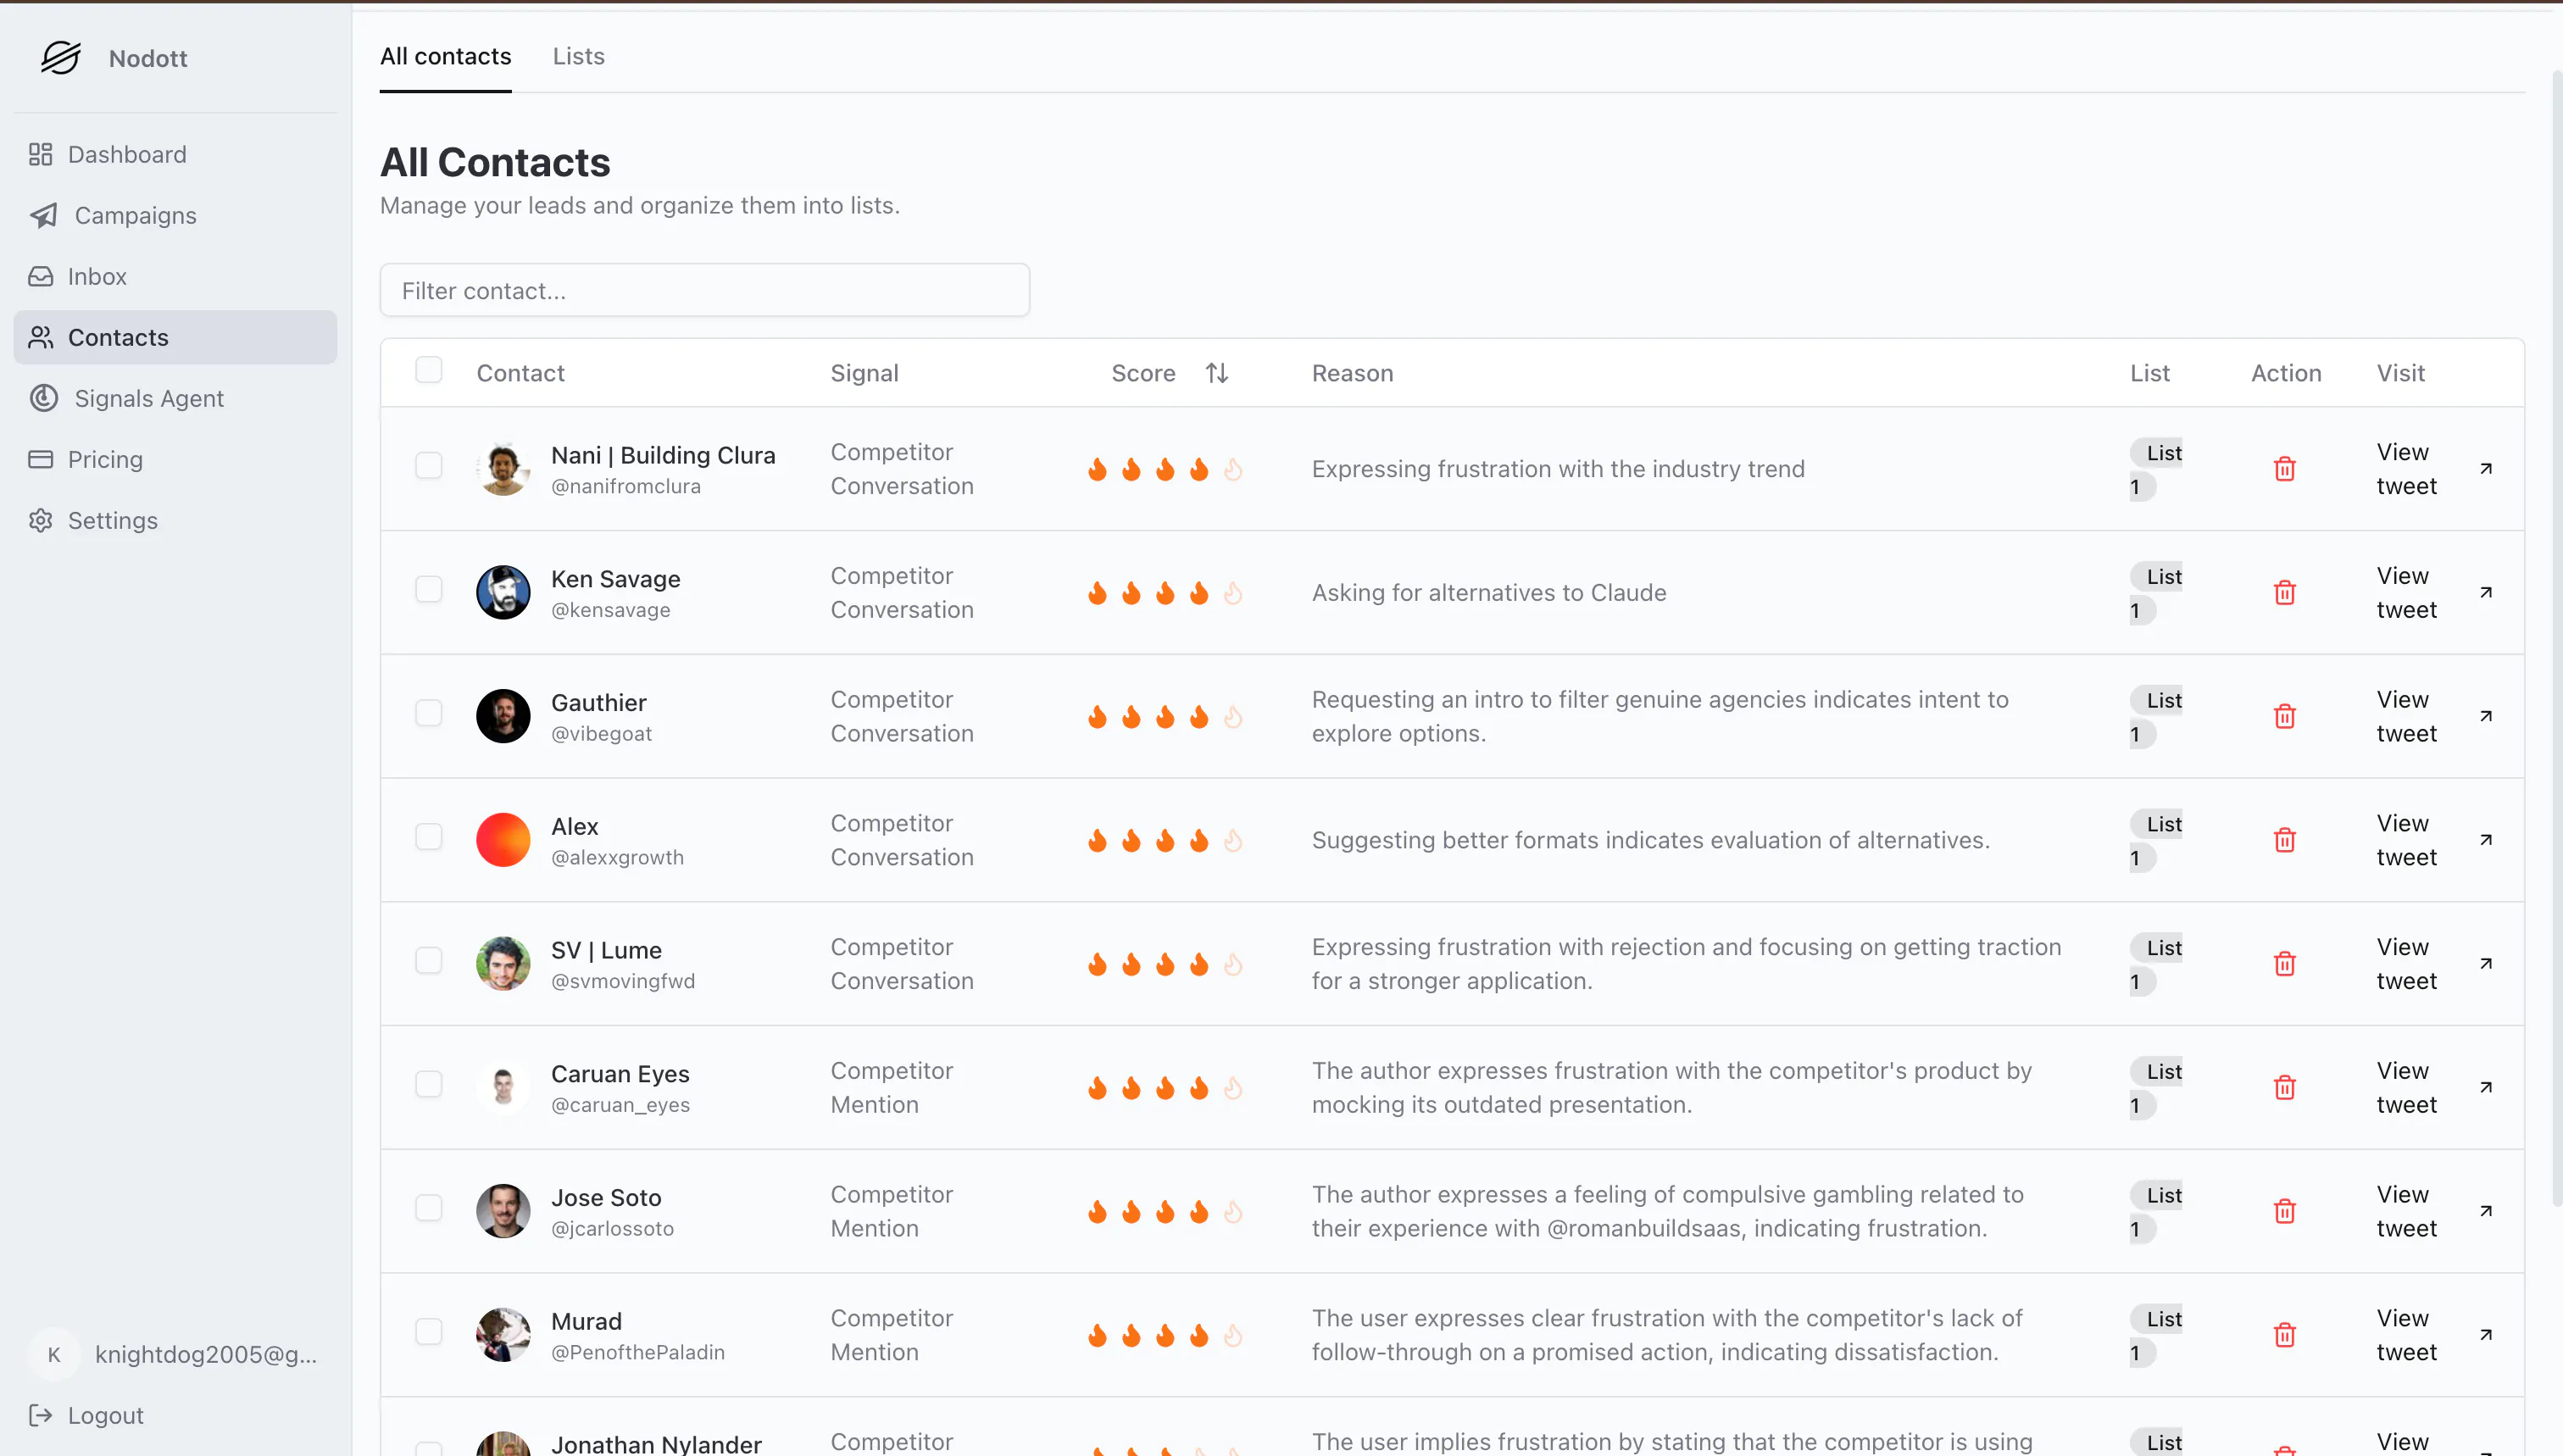Delete the Ken Savage contact

[2285, 593]
